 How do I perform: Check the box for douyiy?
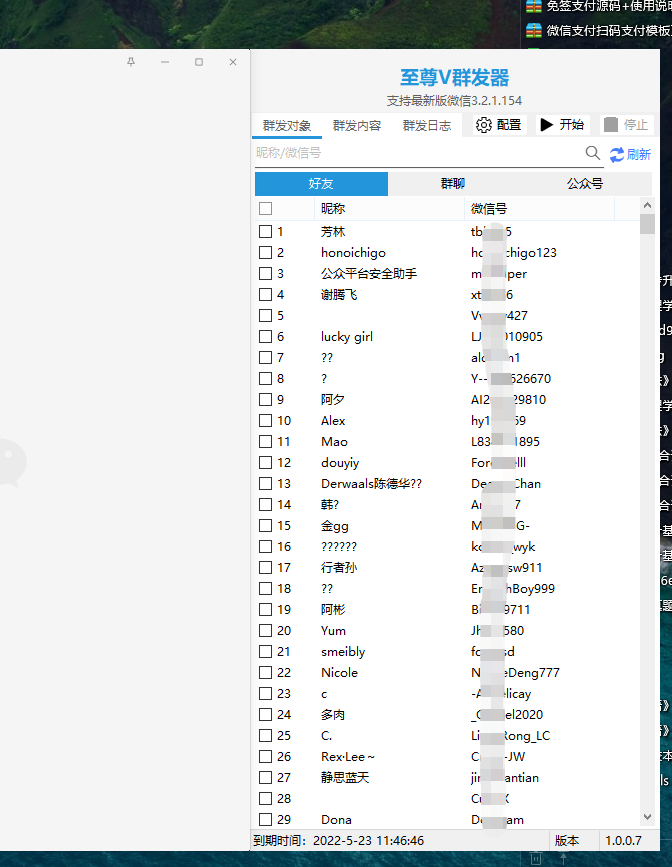(265, 463)
